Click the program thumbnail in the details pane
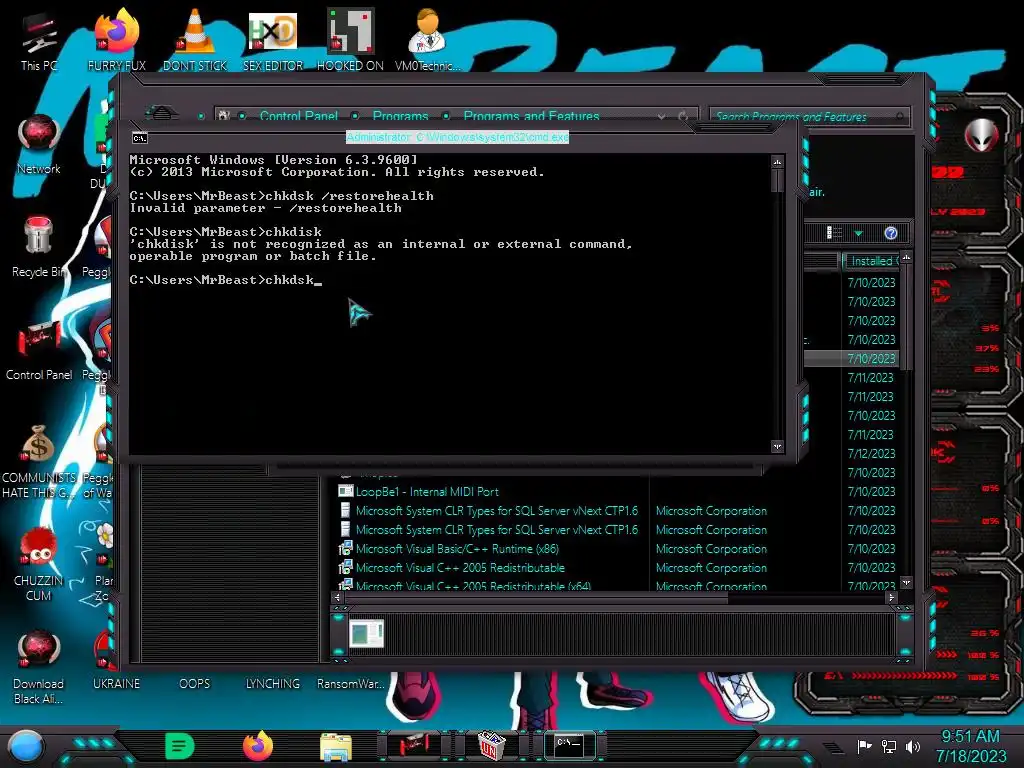Image resolution: width=1024 pixels, height=768 pixels. pos(366,633)
